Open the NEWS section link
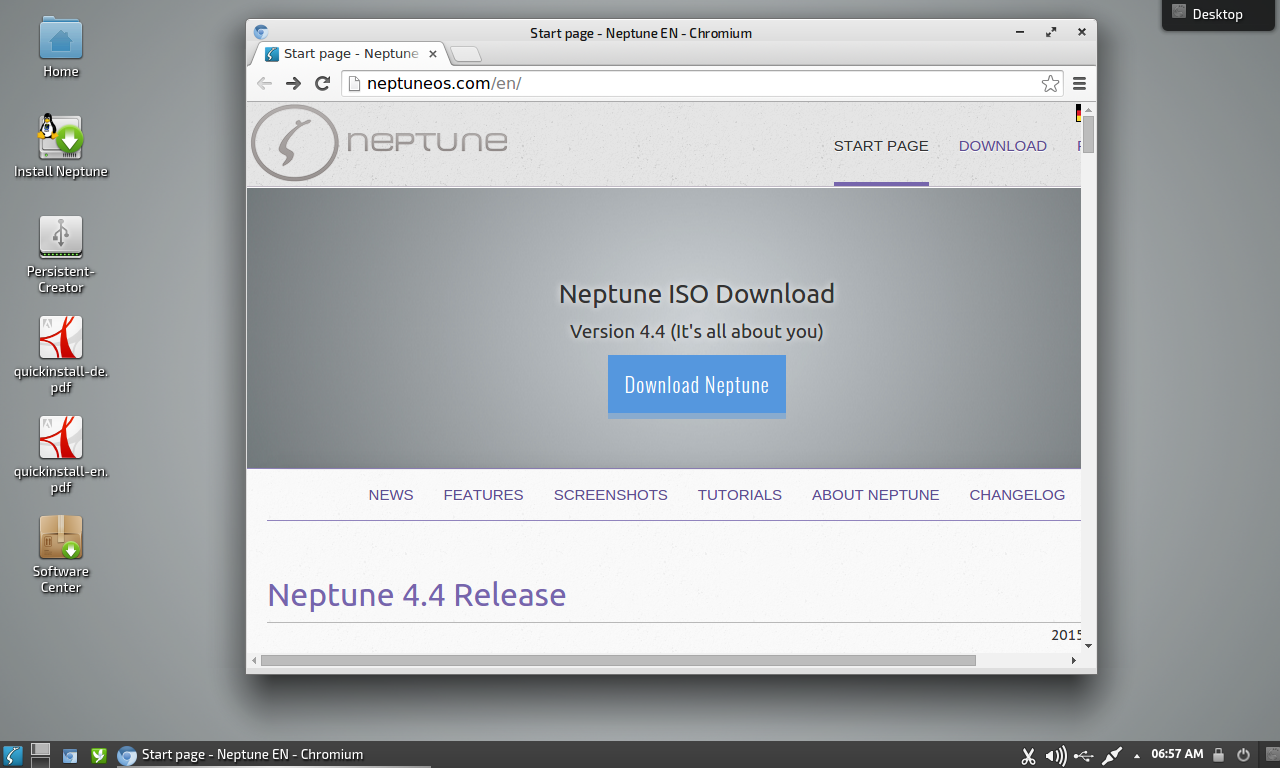The height and width of the screenshot is (768, 1280). 391,495
